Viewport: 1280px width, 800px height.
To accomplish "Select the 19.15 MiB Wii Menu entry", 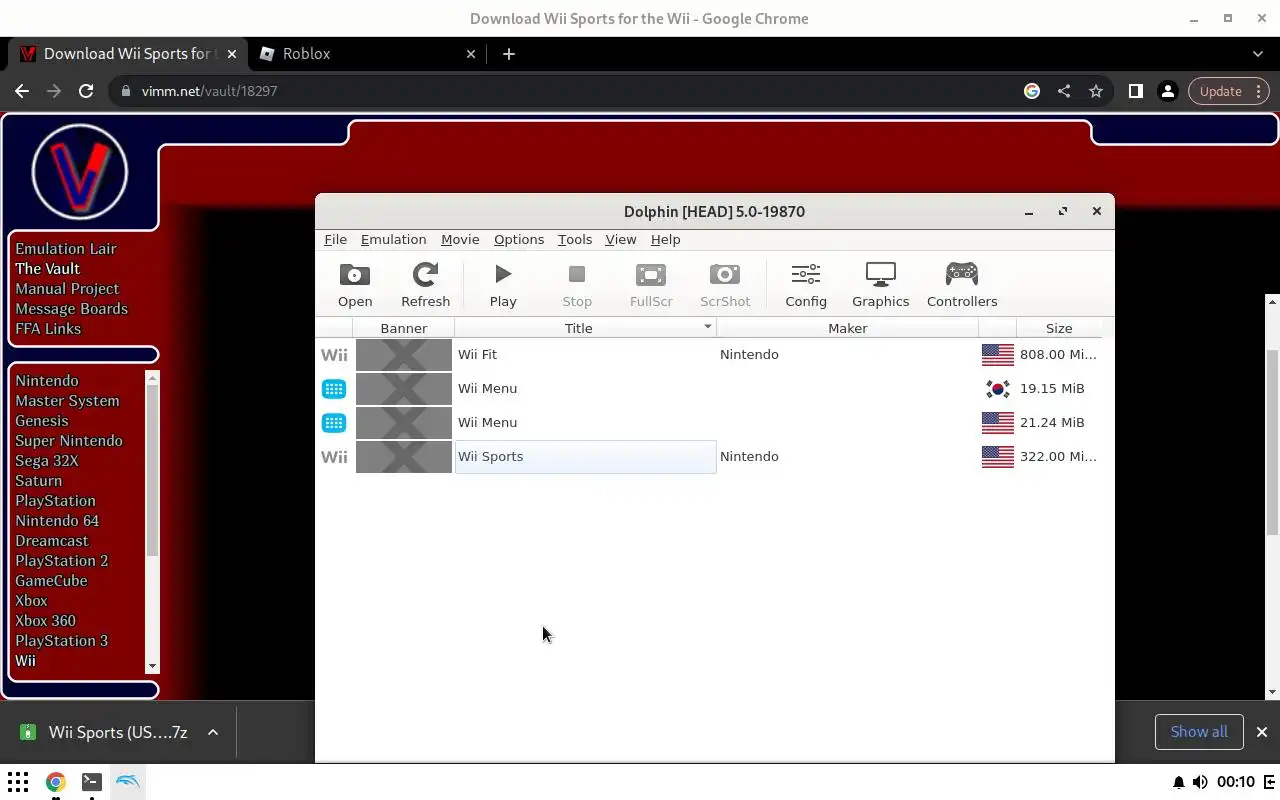I will 487,389.
